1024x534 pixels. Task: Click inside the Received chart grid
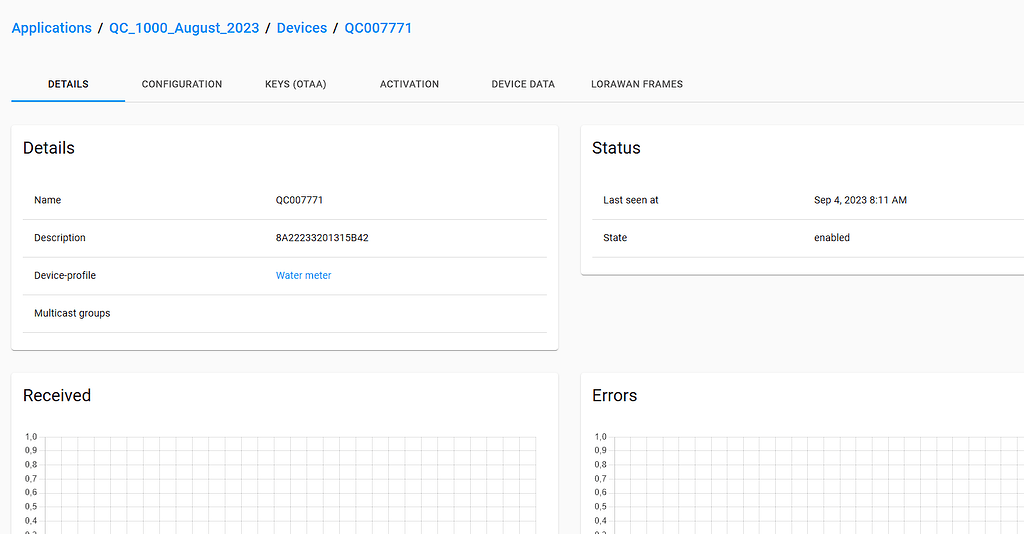[289, 485]
